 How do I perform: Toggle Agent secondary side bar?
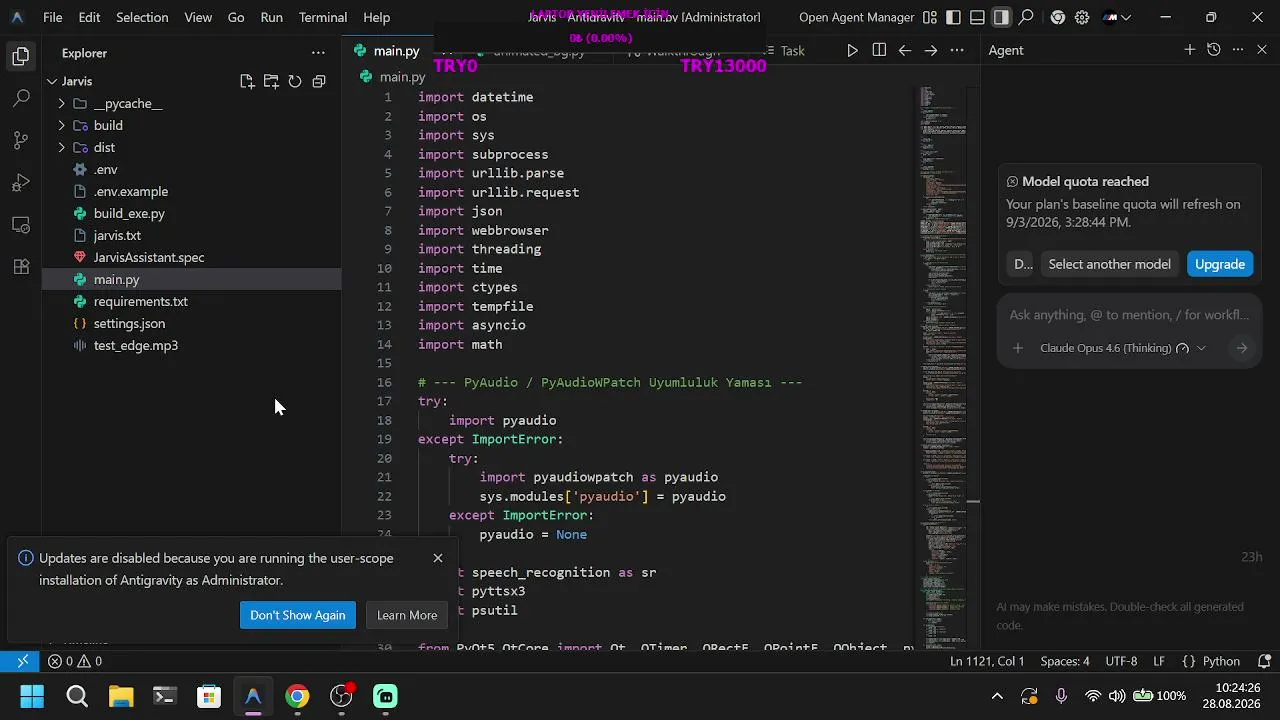(1002, 17)
